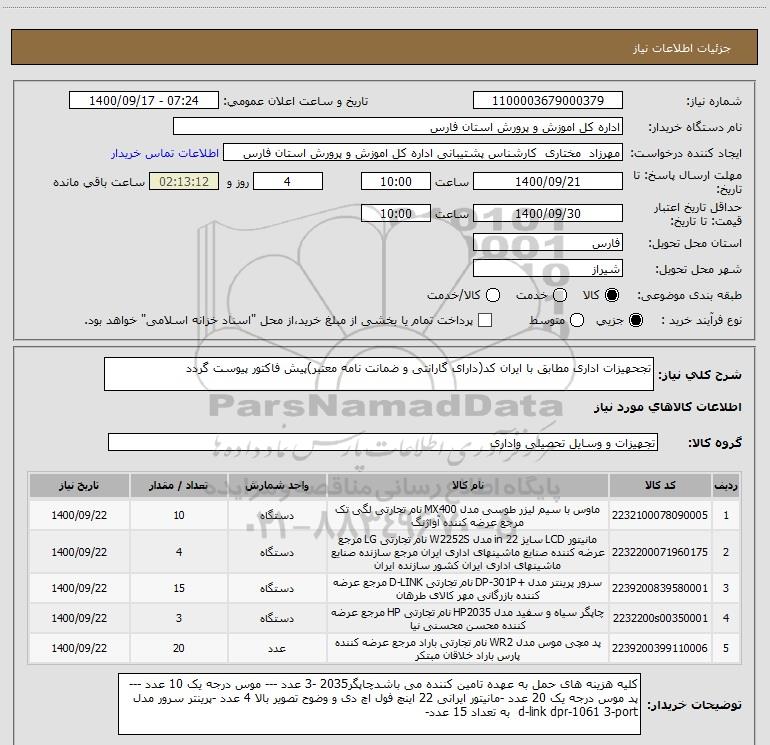The image size is (770, 745).
Task: Click the delivery province field فارس
Action: coord(548,243)
